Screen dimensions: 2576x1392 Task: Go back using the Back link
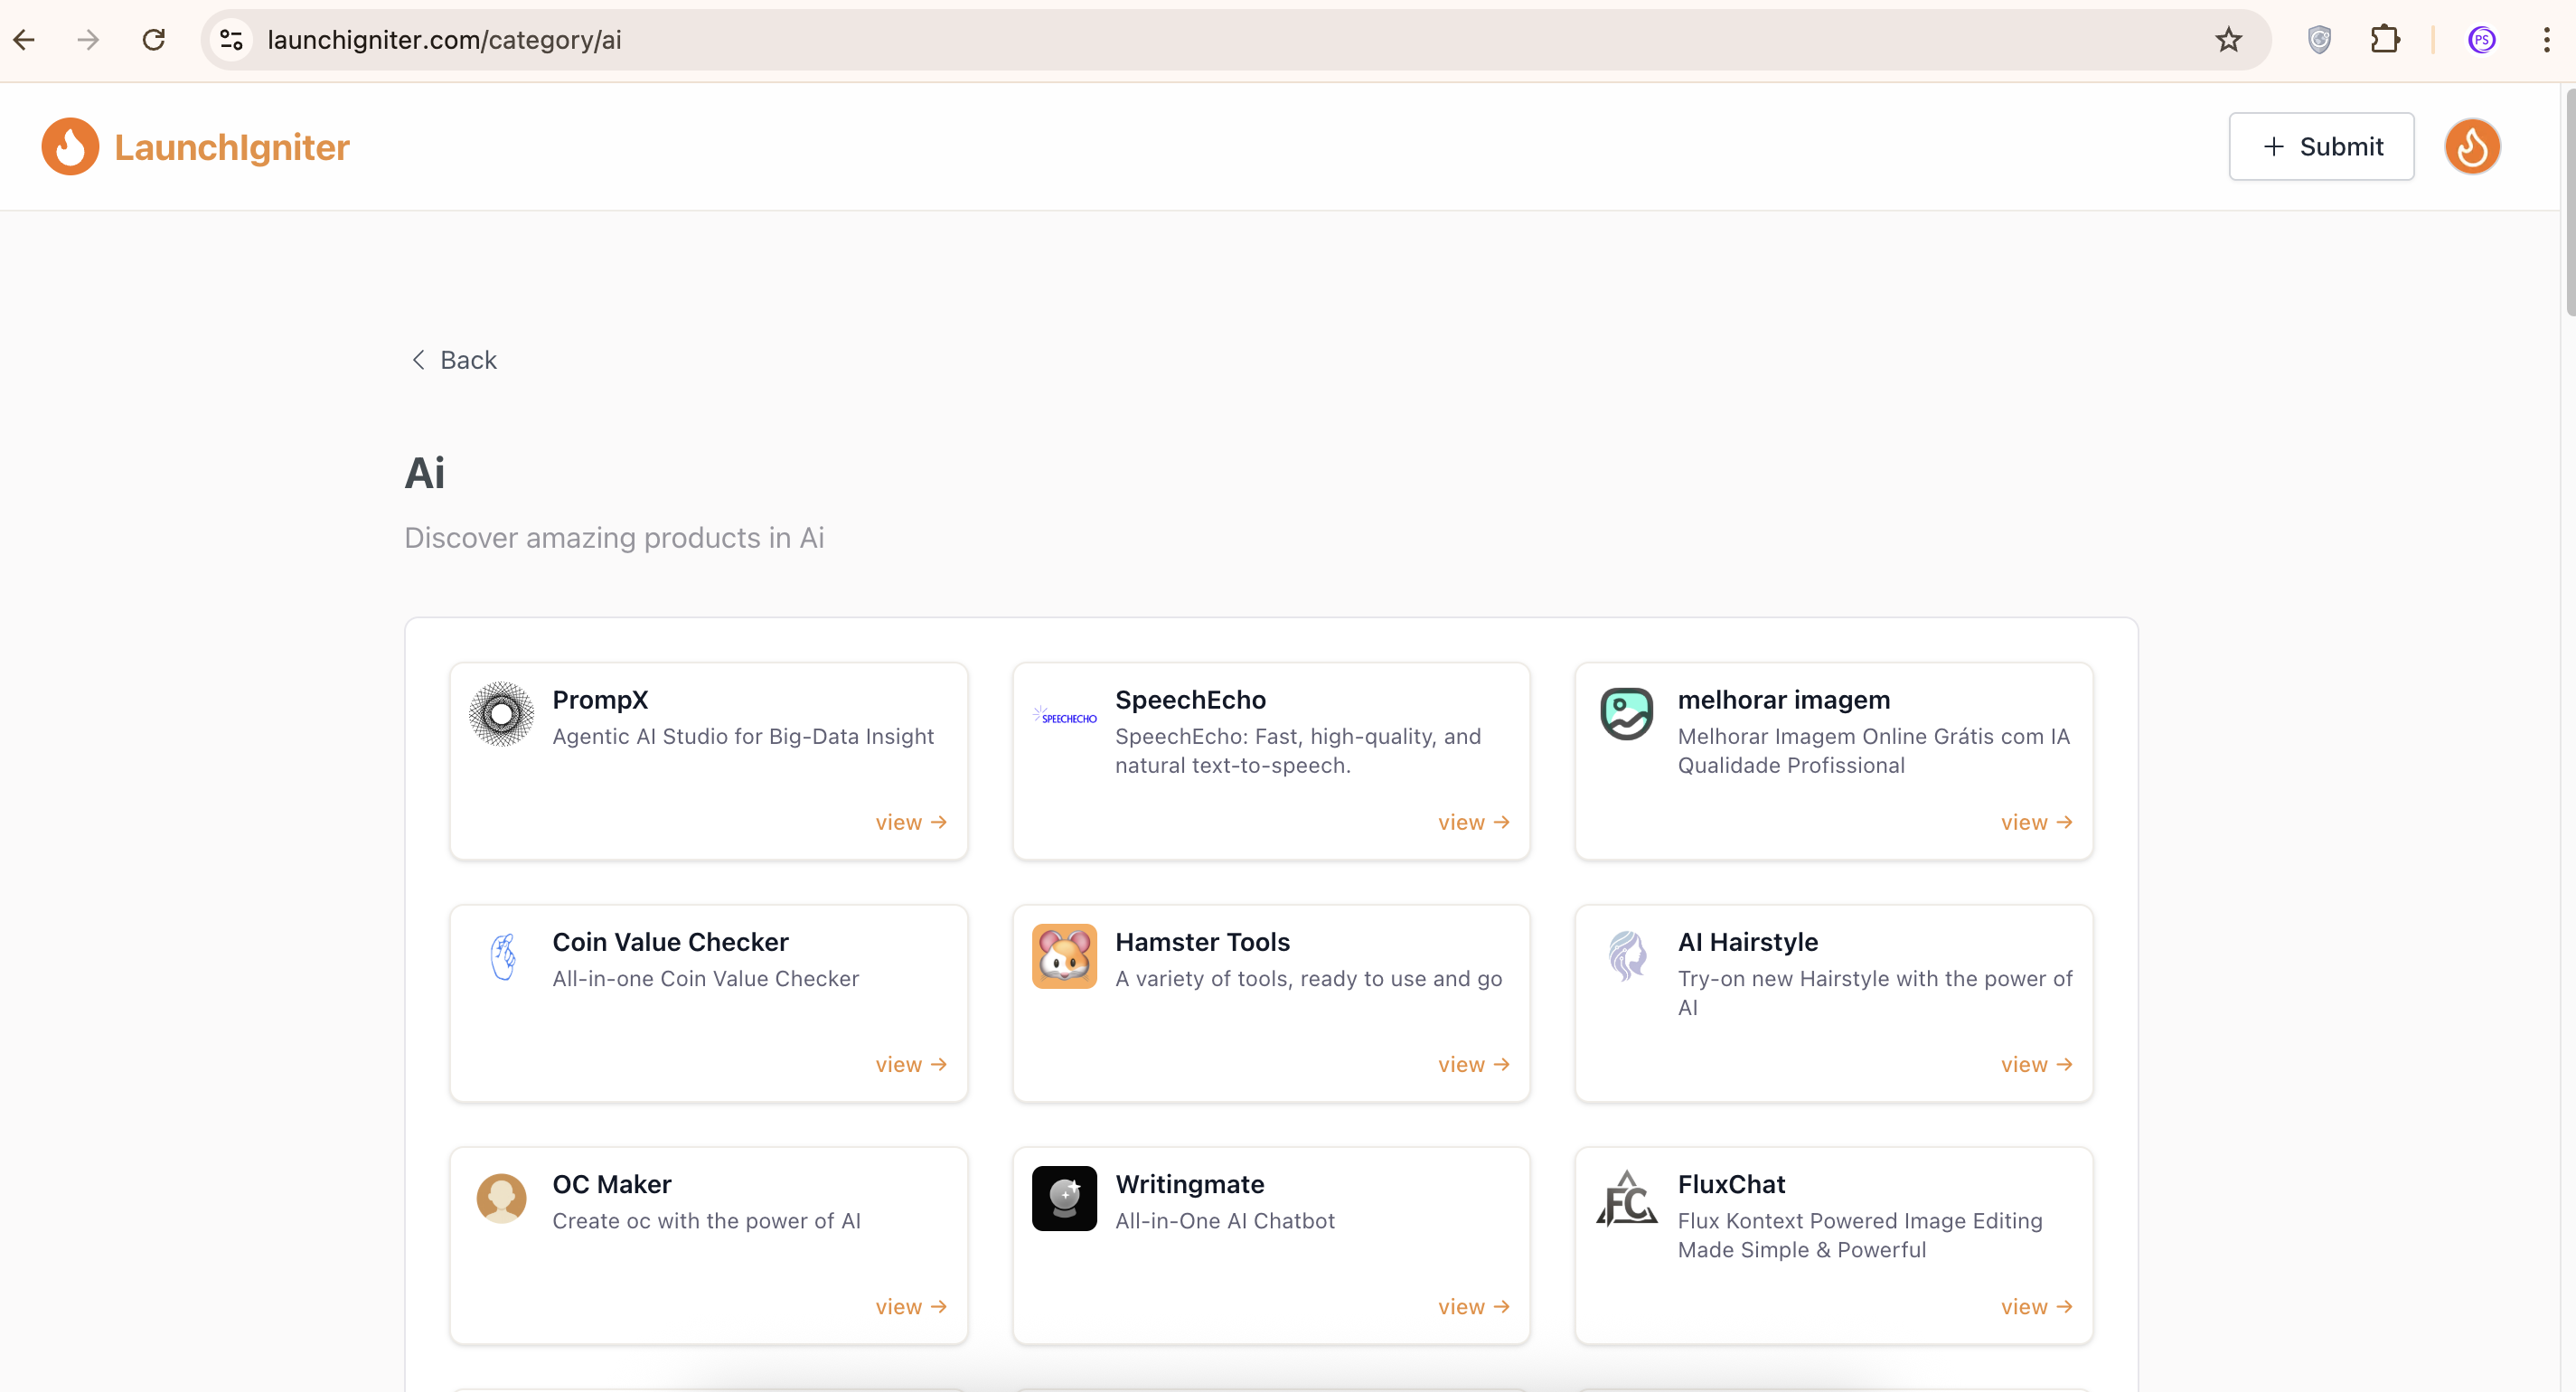pos(454,360)
